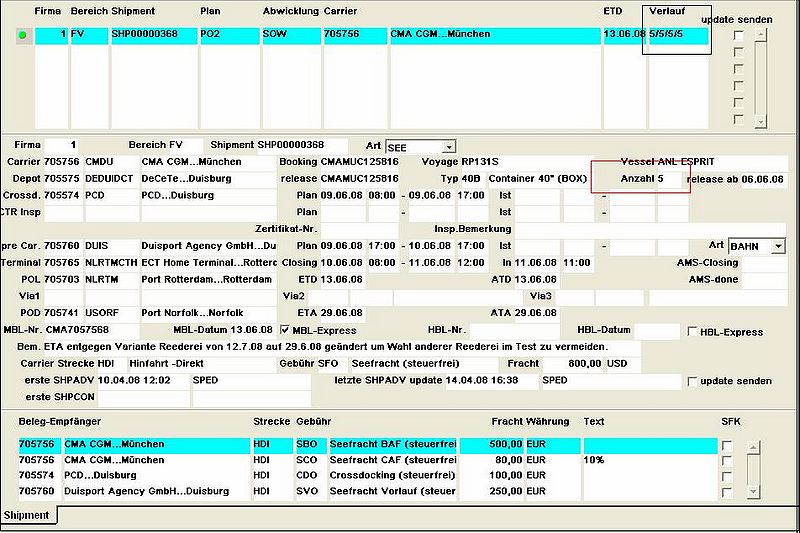Image resolution: width=800 pixels, height=533 pixels.
Task: Open the Art dropdown showing SEE
Action: coord(448,147)
